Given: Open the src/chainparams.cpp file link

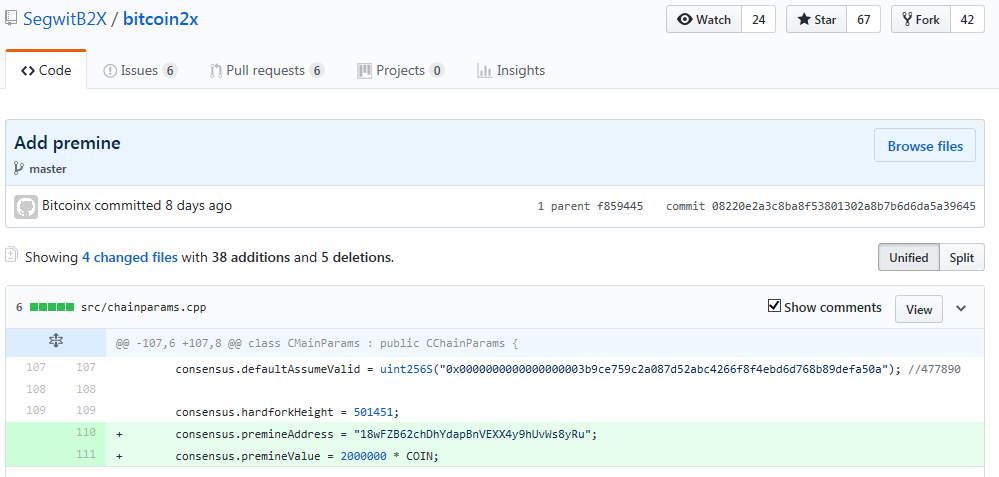Looking at the screenshot, I should (143, 308).
